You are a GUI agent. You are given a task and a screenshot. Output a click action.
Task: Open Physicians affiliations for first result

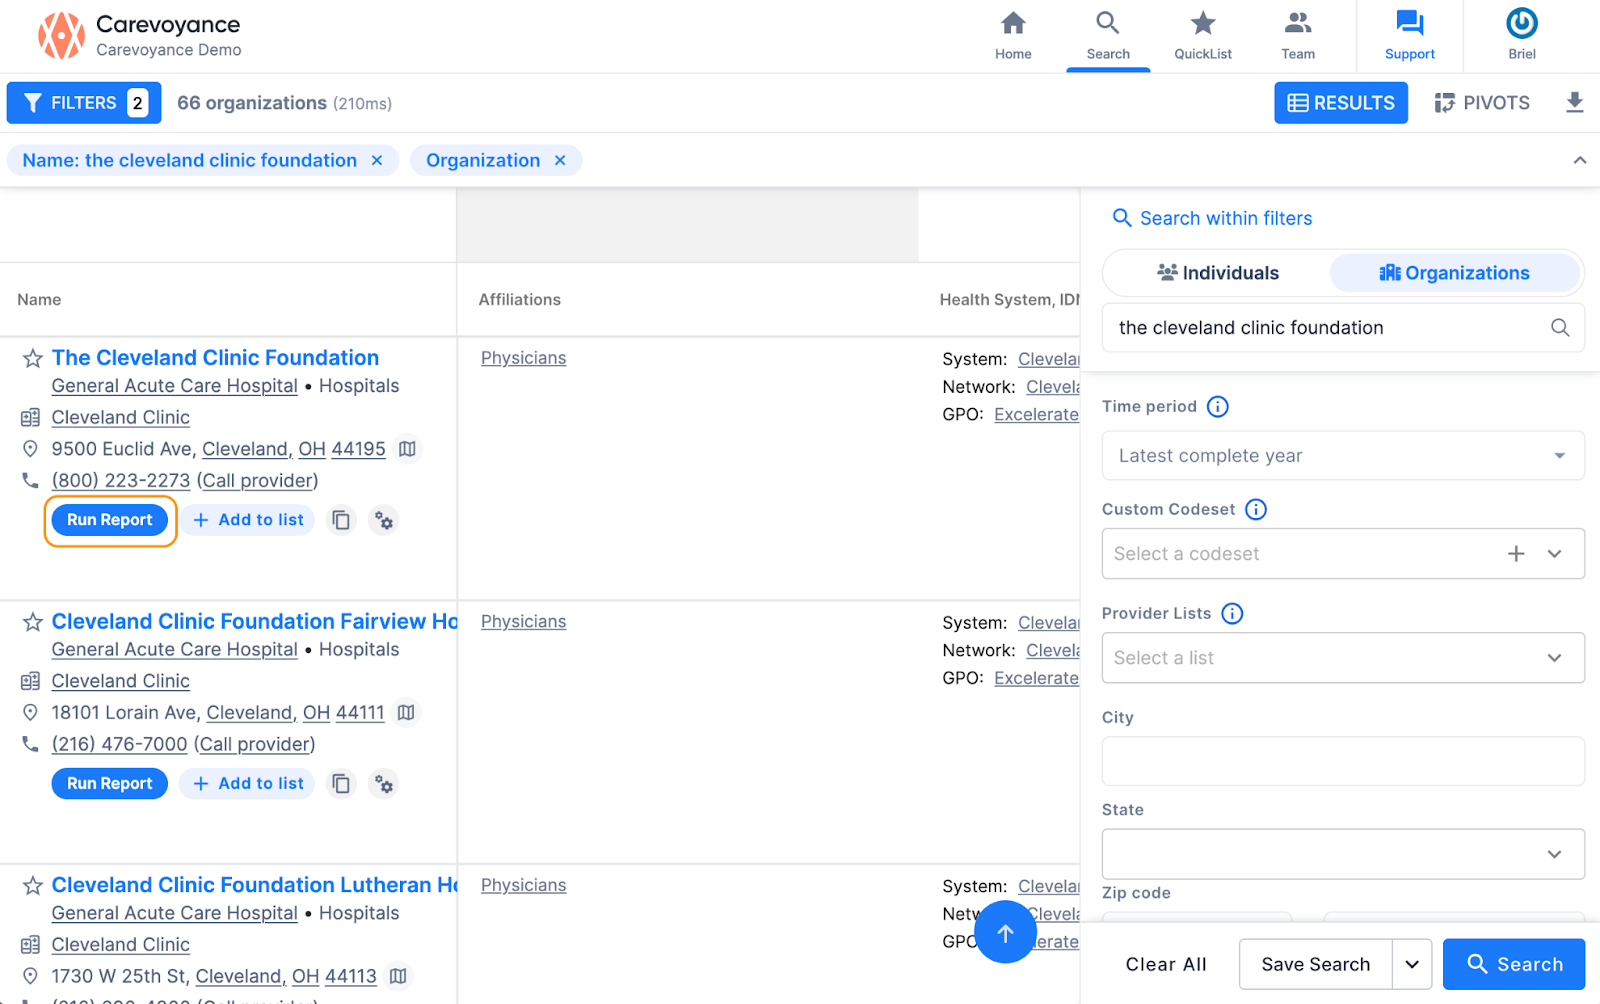point(523,358)
